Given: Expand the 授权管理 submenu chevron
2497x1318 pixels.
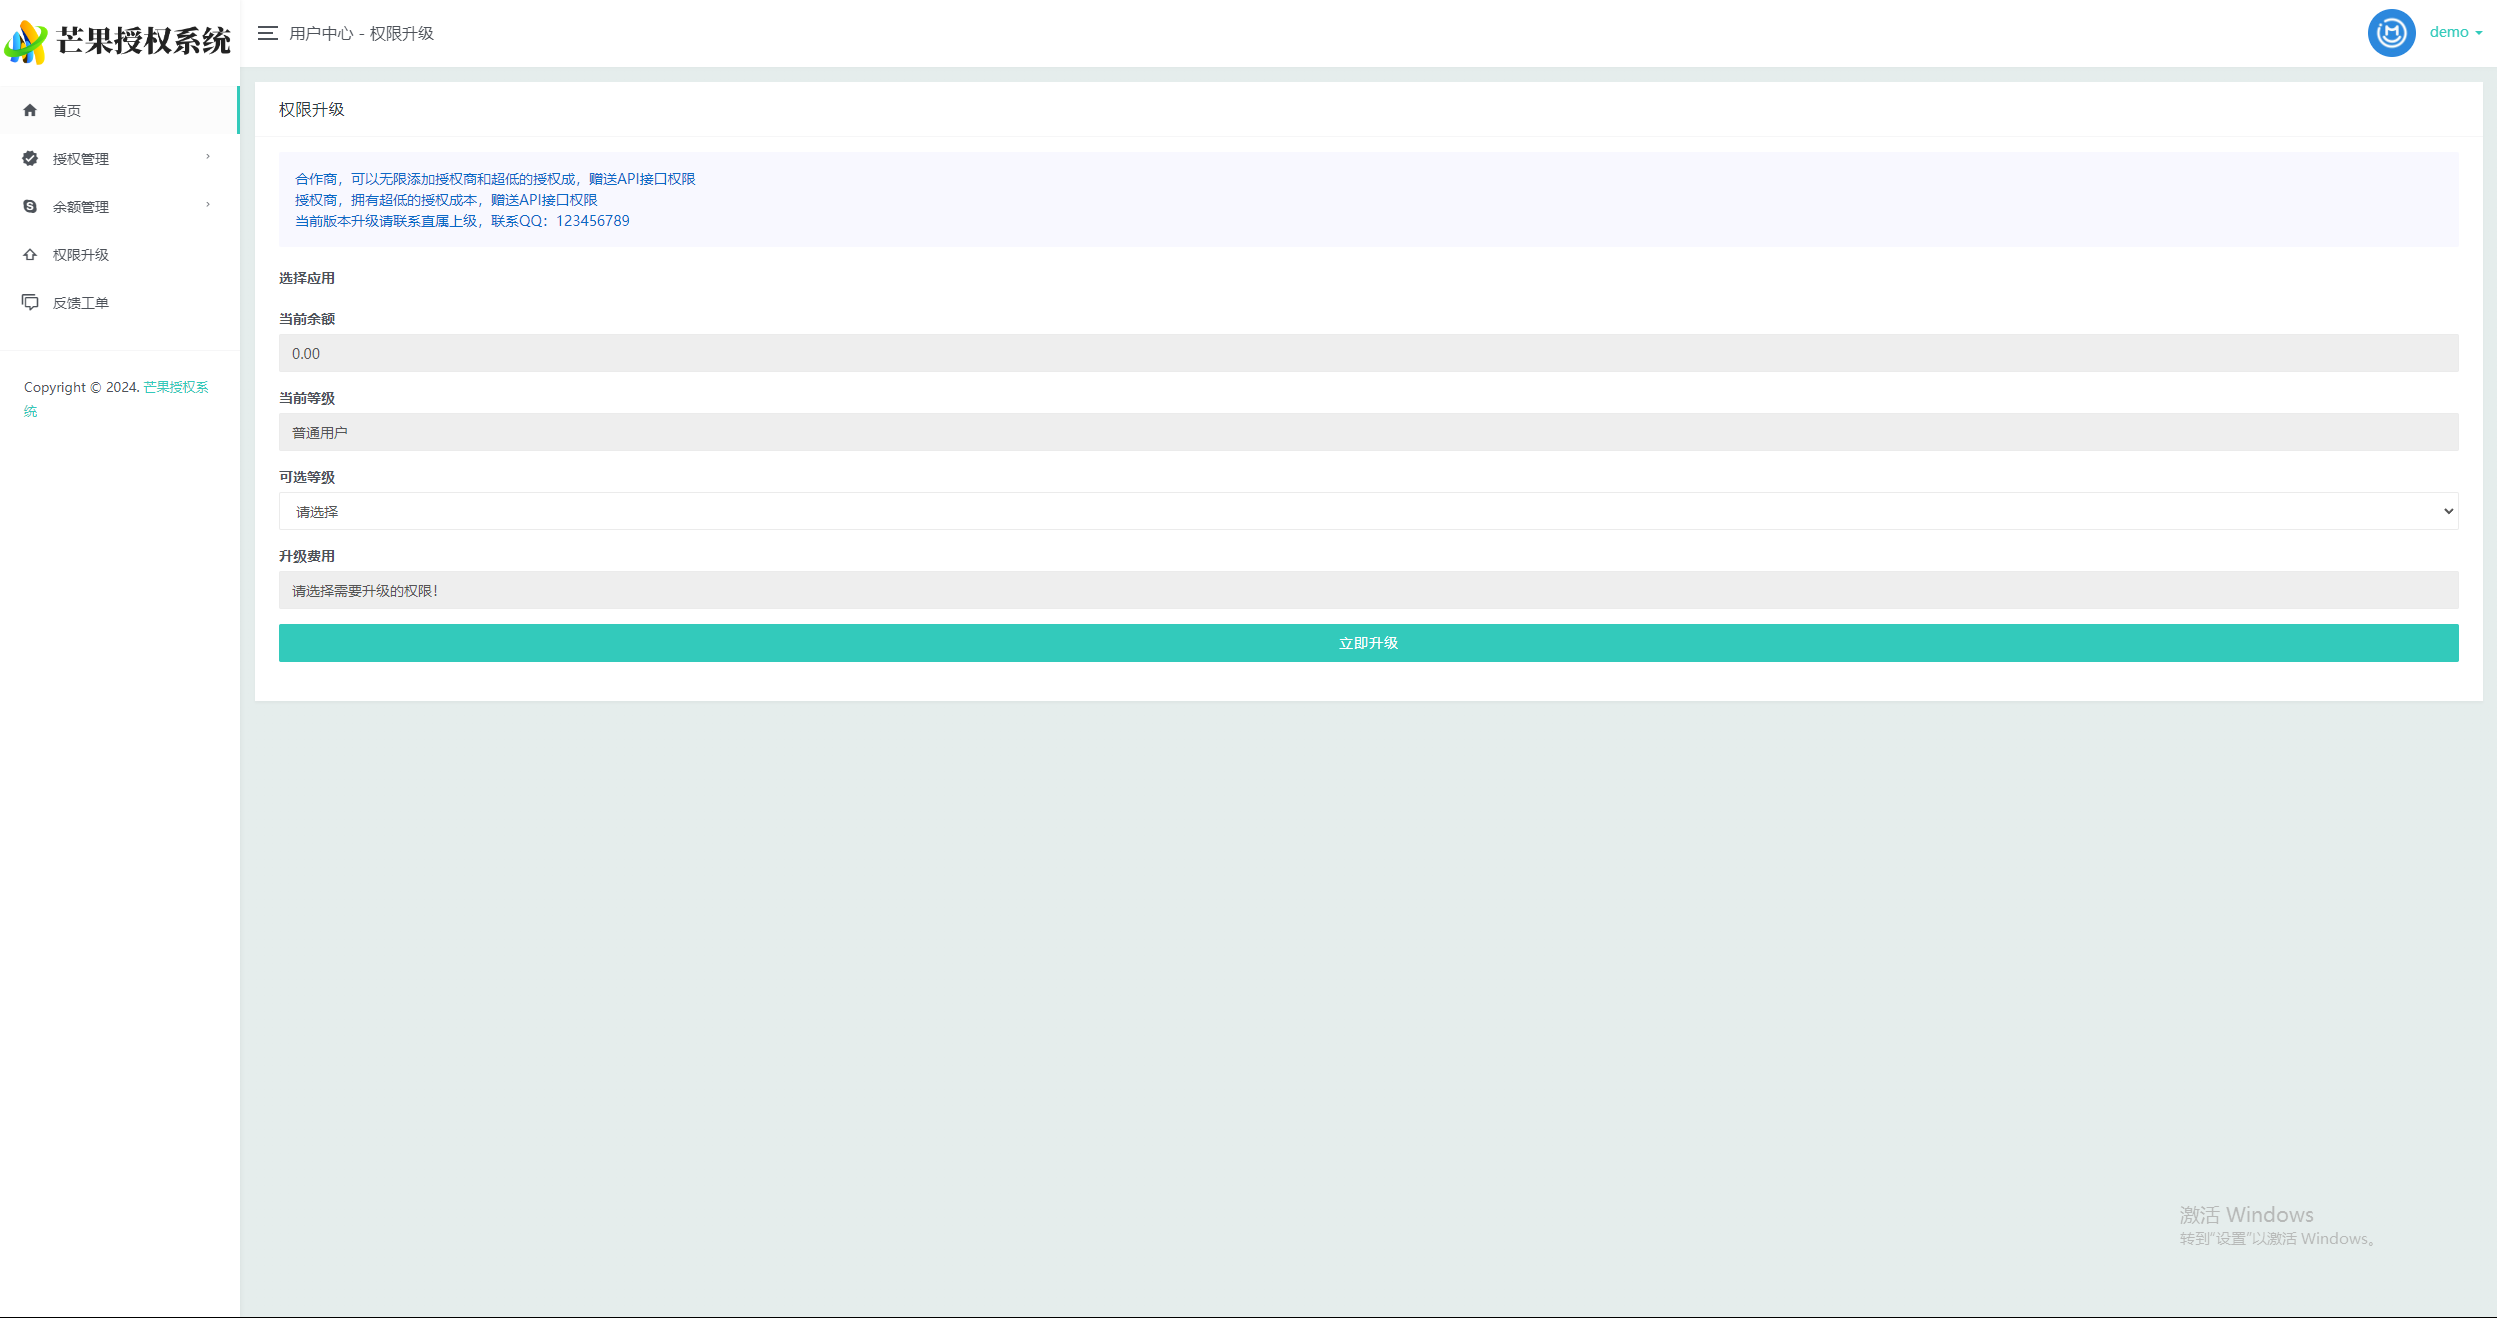Looking at the screenshot, I should tap(208, 157).
